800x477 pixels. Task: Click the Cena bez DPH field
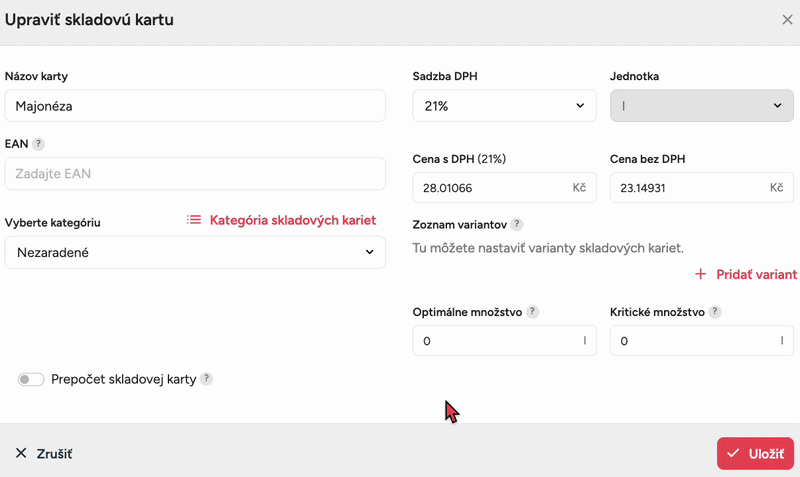[x=688, y=188]
